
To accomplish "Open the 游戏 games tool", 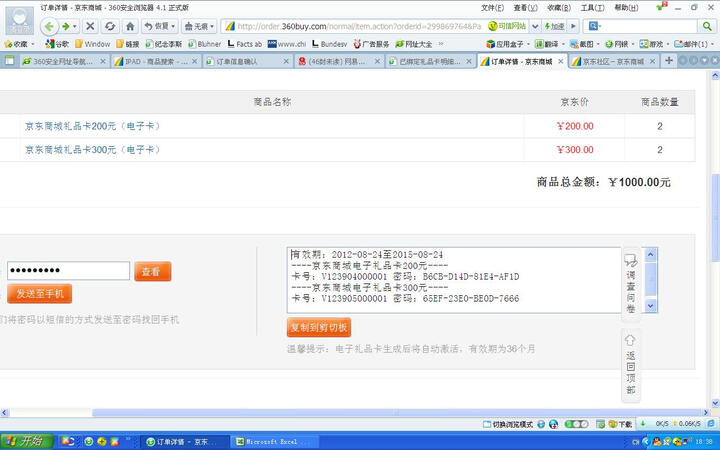I will point(654,44).
